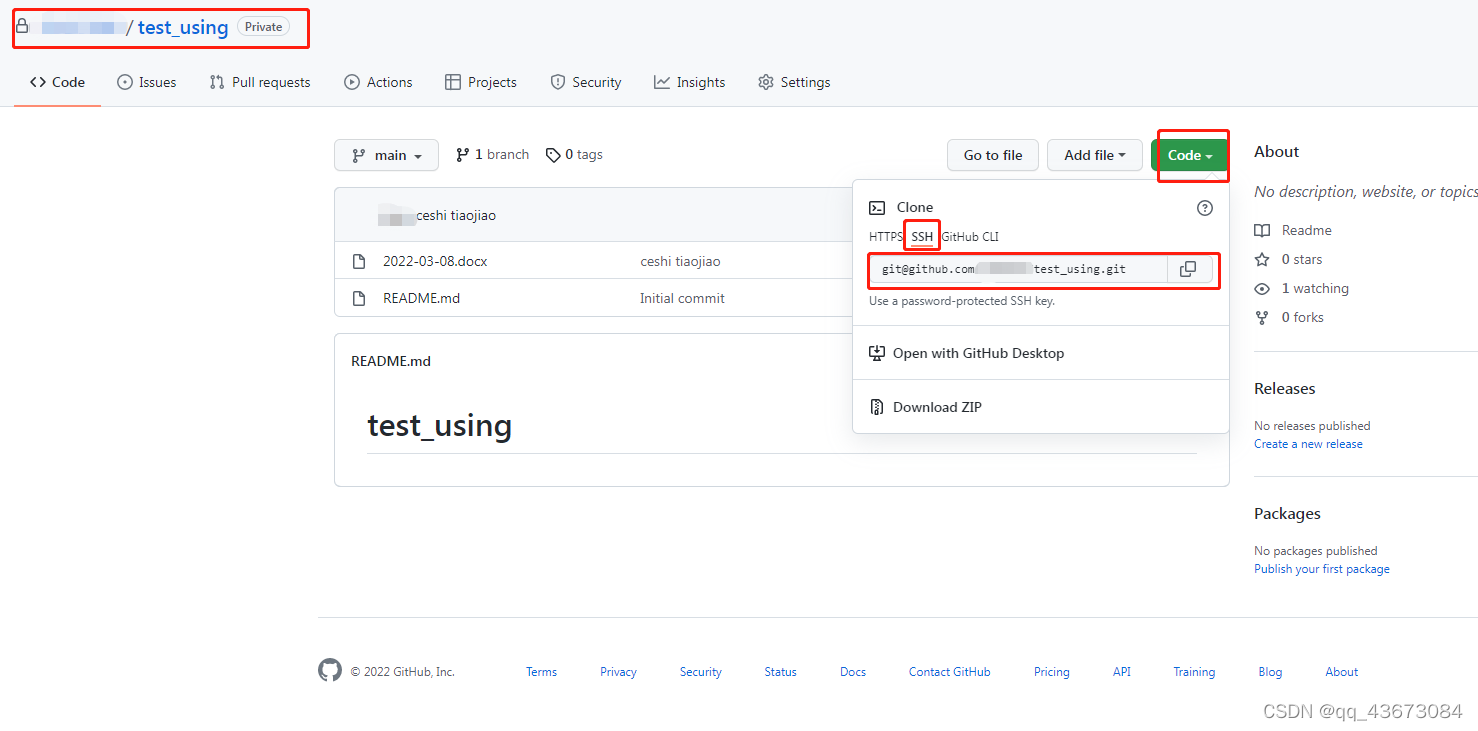This screenshot has height=731, width=1478.
Task: Open the latest commit message ceshi tiaojiao
Action: (456, 215)
